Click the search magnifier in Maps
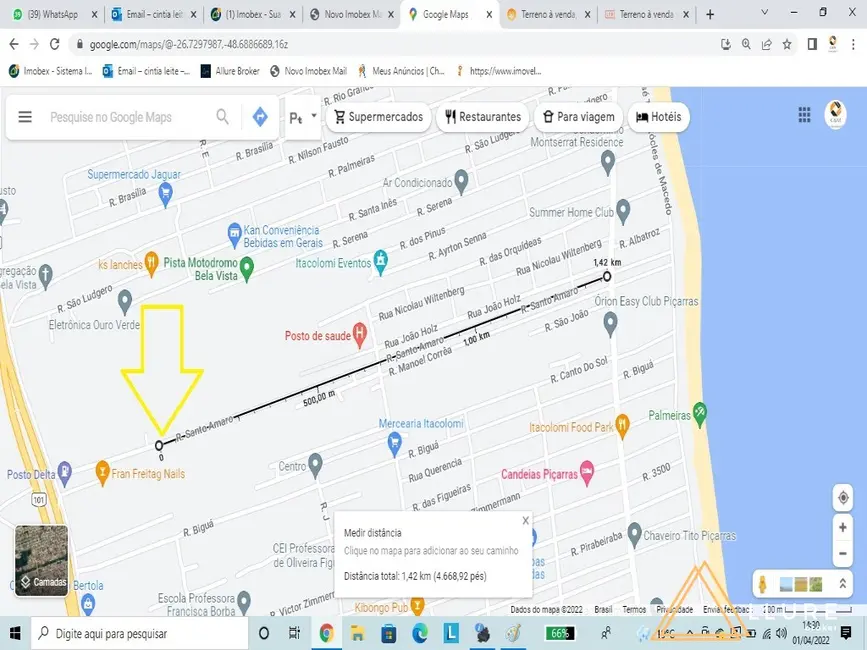This screenshot has height=650, width=867. coord(223,117)
